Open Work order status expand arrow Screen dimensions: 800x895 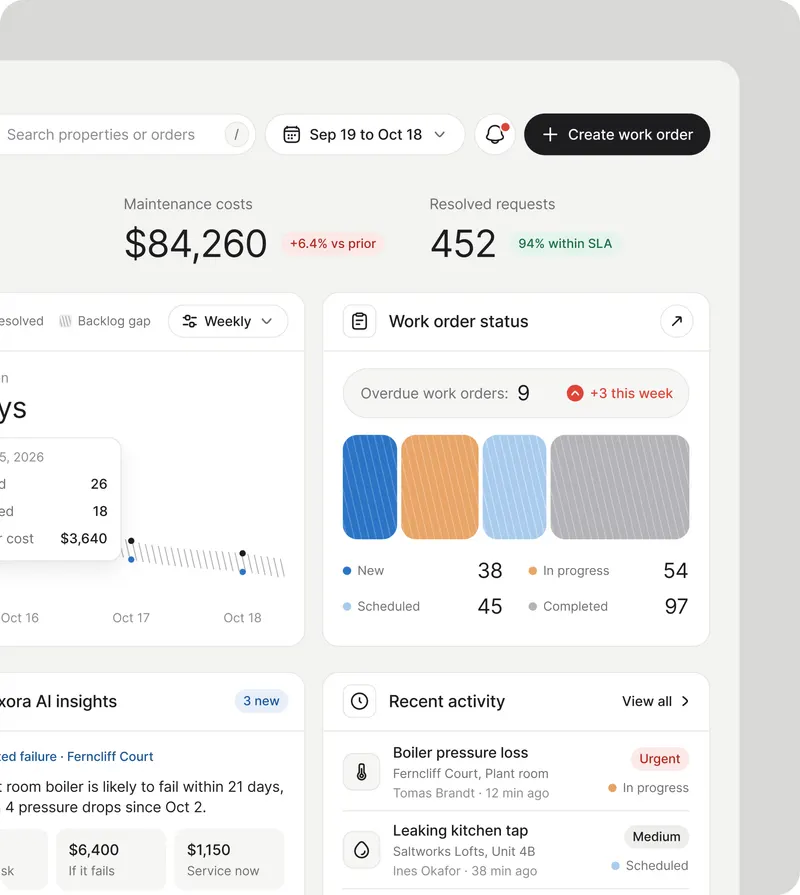coord(677,321)
